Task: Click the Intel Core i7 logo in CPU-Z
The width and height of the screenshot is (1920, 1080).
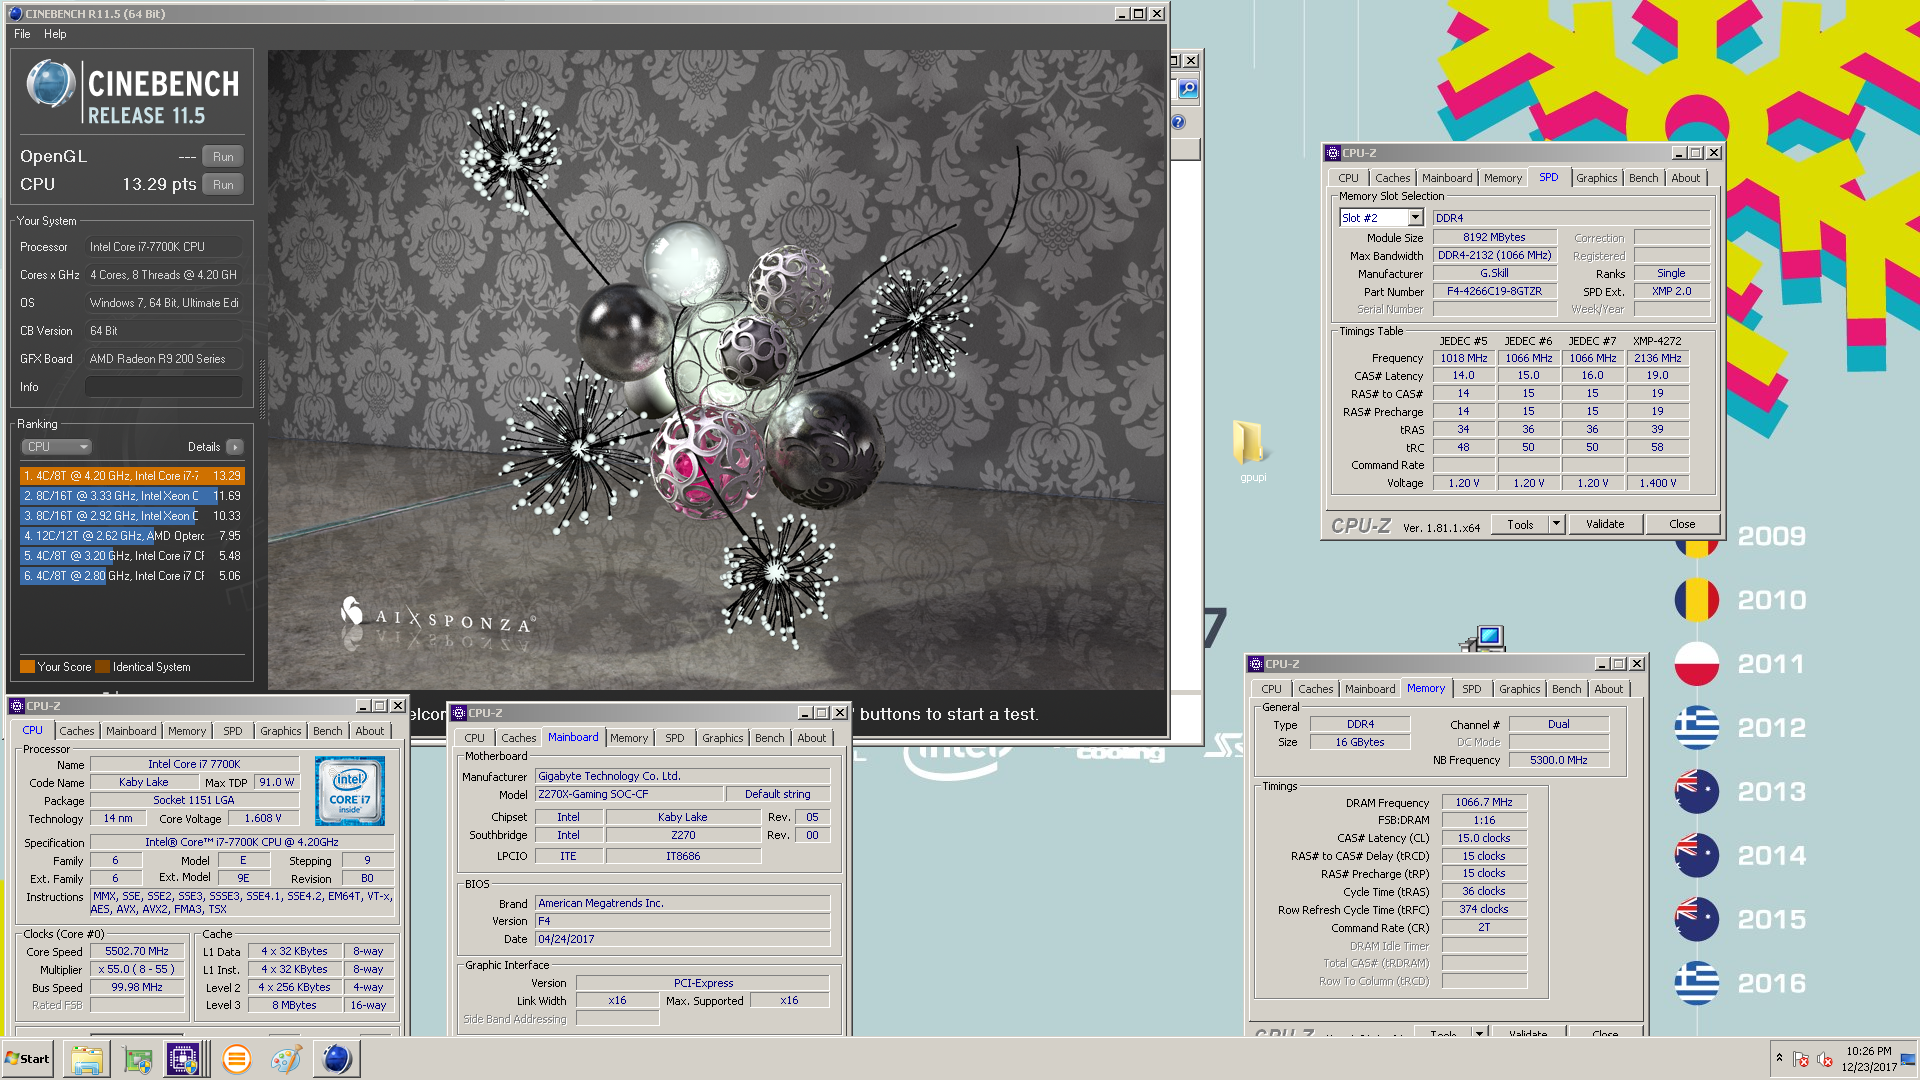Action: 349,791
